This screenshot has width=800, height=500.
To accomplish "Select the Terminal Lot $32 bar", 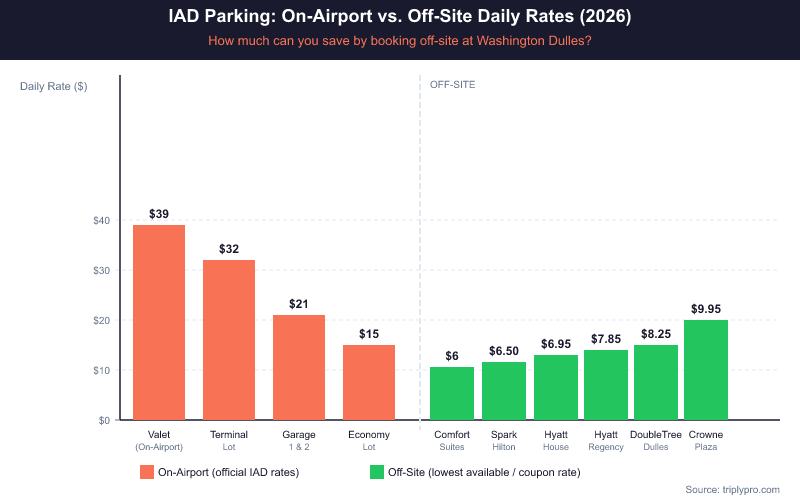I will [x=229, y=340].
